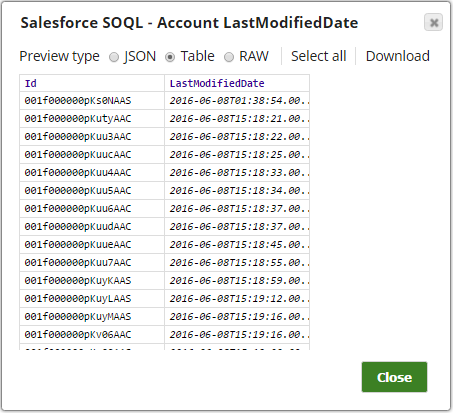Image resolution: width=453 pixels, height=413 pixels.
Task: Click date cell 2016-06-08T01:38:54
Action: [237, 101]
